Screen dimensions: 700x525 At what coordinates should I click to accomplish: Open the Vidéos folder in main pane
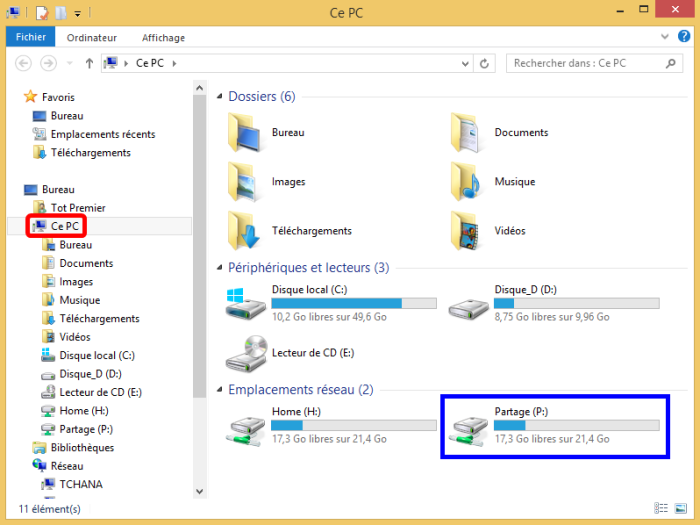click(x=488, y=231)
